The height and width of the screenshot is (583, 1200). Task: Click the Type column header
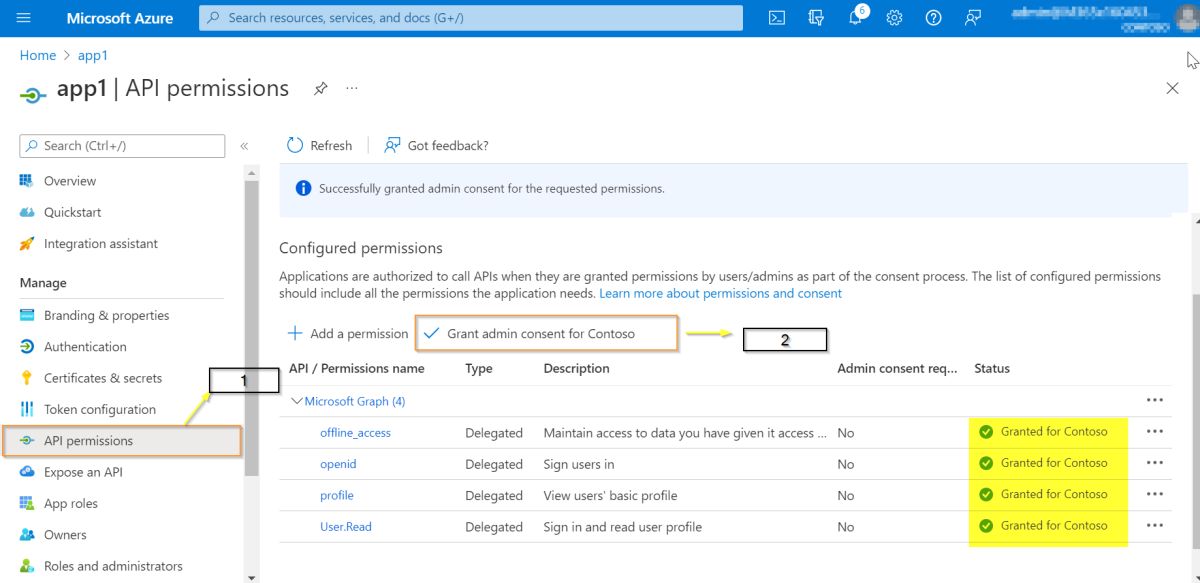[479, 368]
